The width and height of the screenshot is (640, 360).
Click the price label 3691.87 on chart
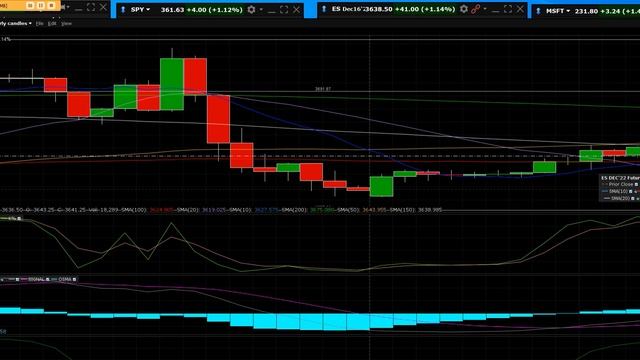pyautogui.click(x=323, y=89)
